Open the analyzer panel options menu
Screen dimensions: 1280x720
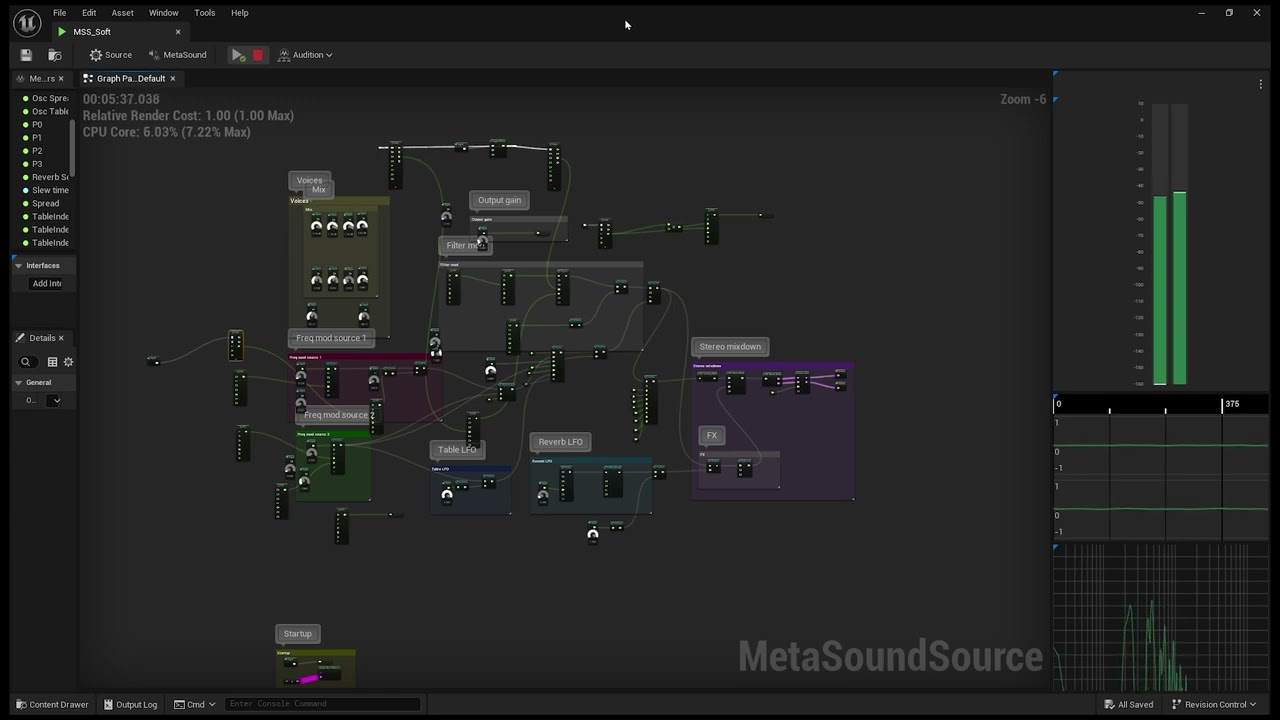(x=1260, y=85)
